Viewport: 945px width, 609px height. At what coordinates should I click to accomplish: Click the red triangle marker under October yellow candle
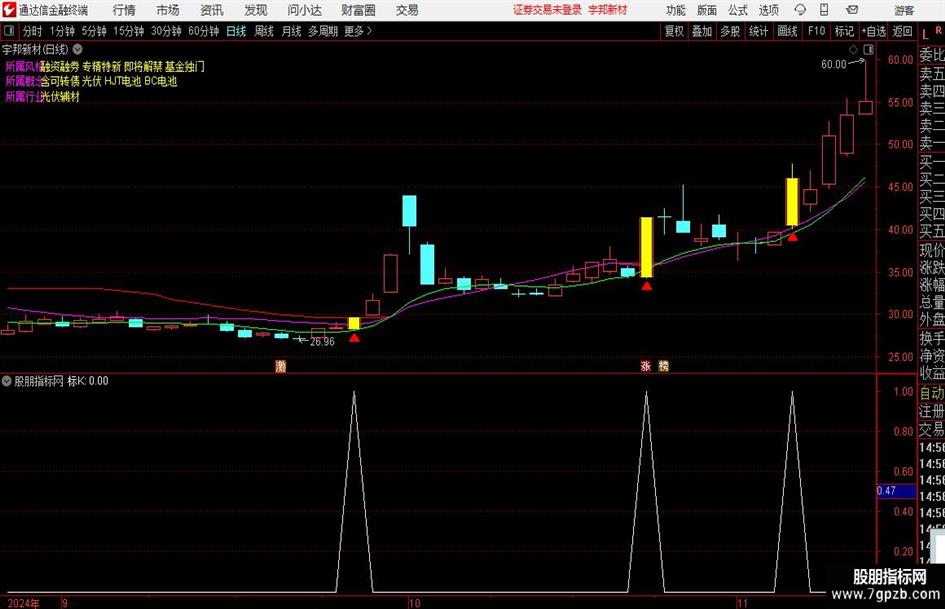click(x=647, y=286)
